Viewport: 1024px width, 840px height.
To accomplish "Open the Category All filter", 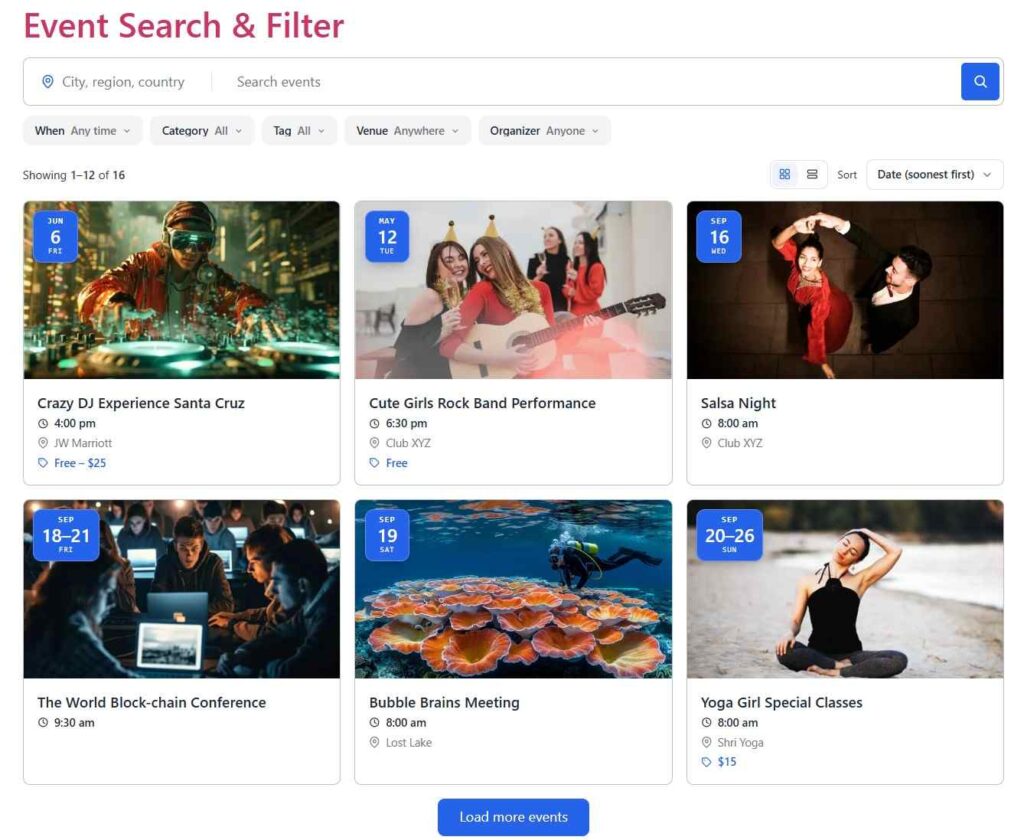I will [x=202, y=131].
